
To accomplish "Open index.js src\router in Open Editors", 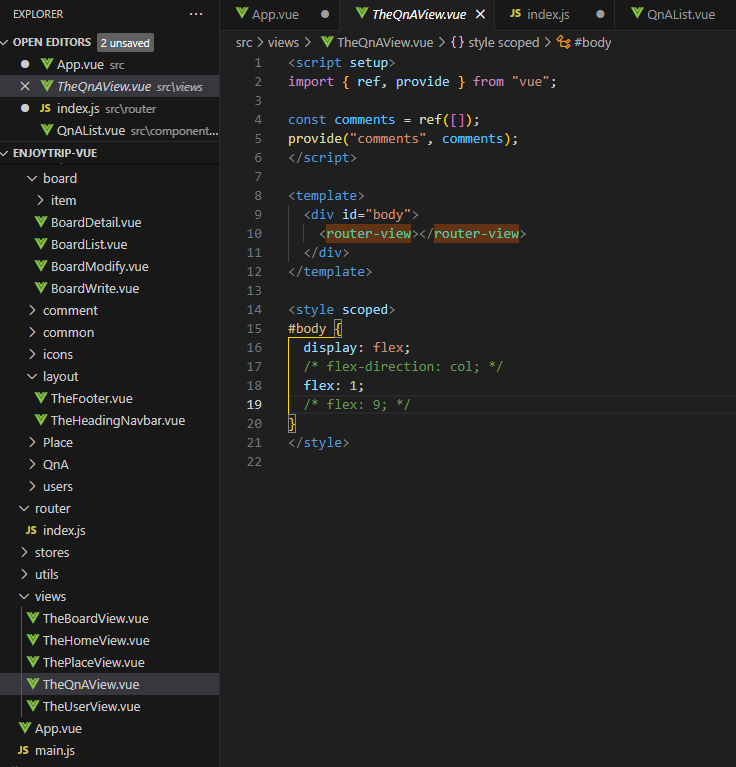I will tap(110, 109).
